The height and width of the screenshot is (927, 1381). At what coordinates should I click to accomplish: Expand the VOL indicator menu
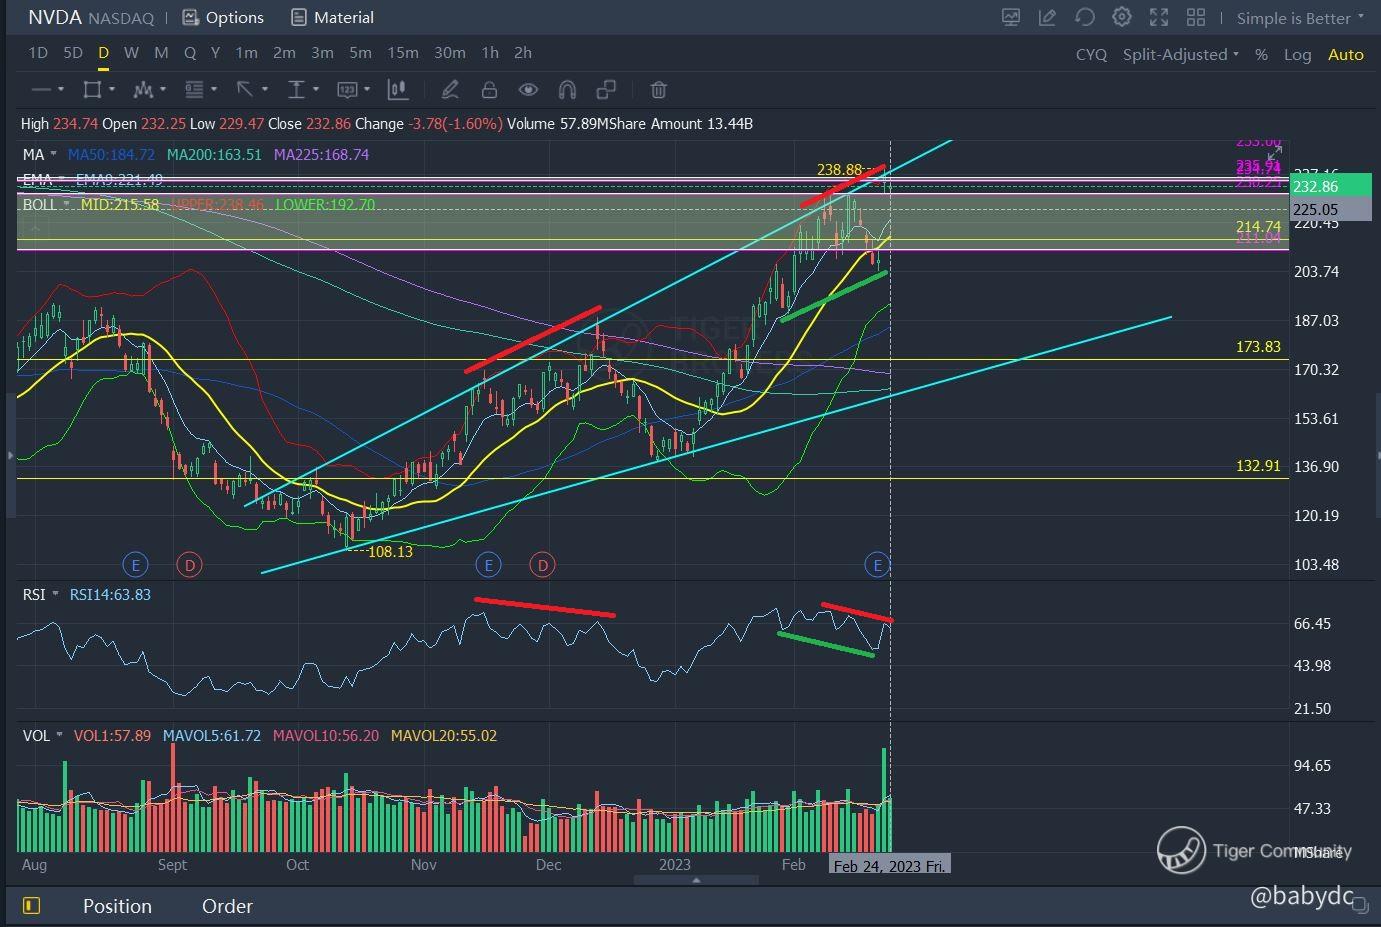coord(59,735)
